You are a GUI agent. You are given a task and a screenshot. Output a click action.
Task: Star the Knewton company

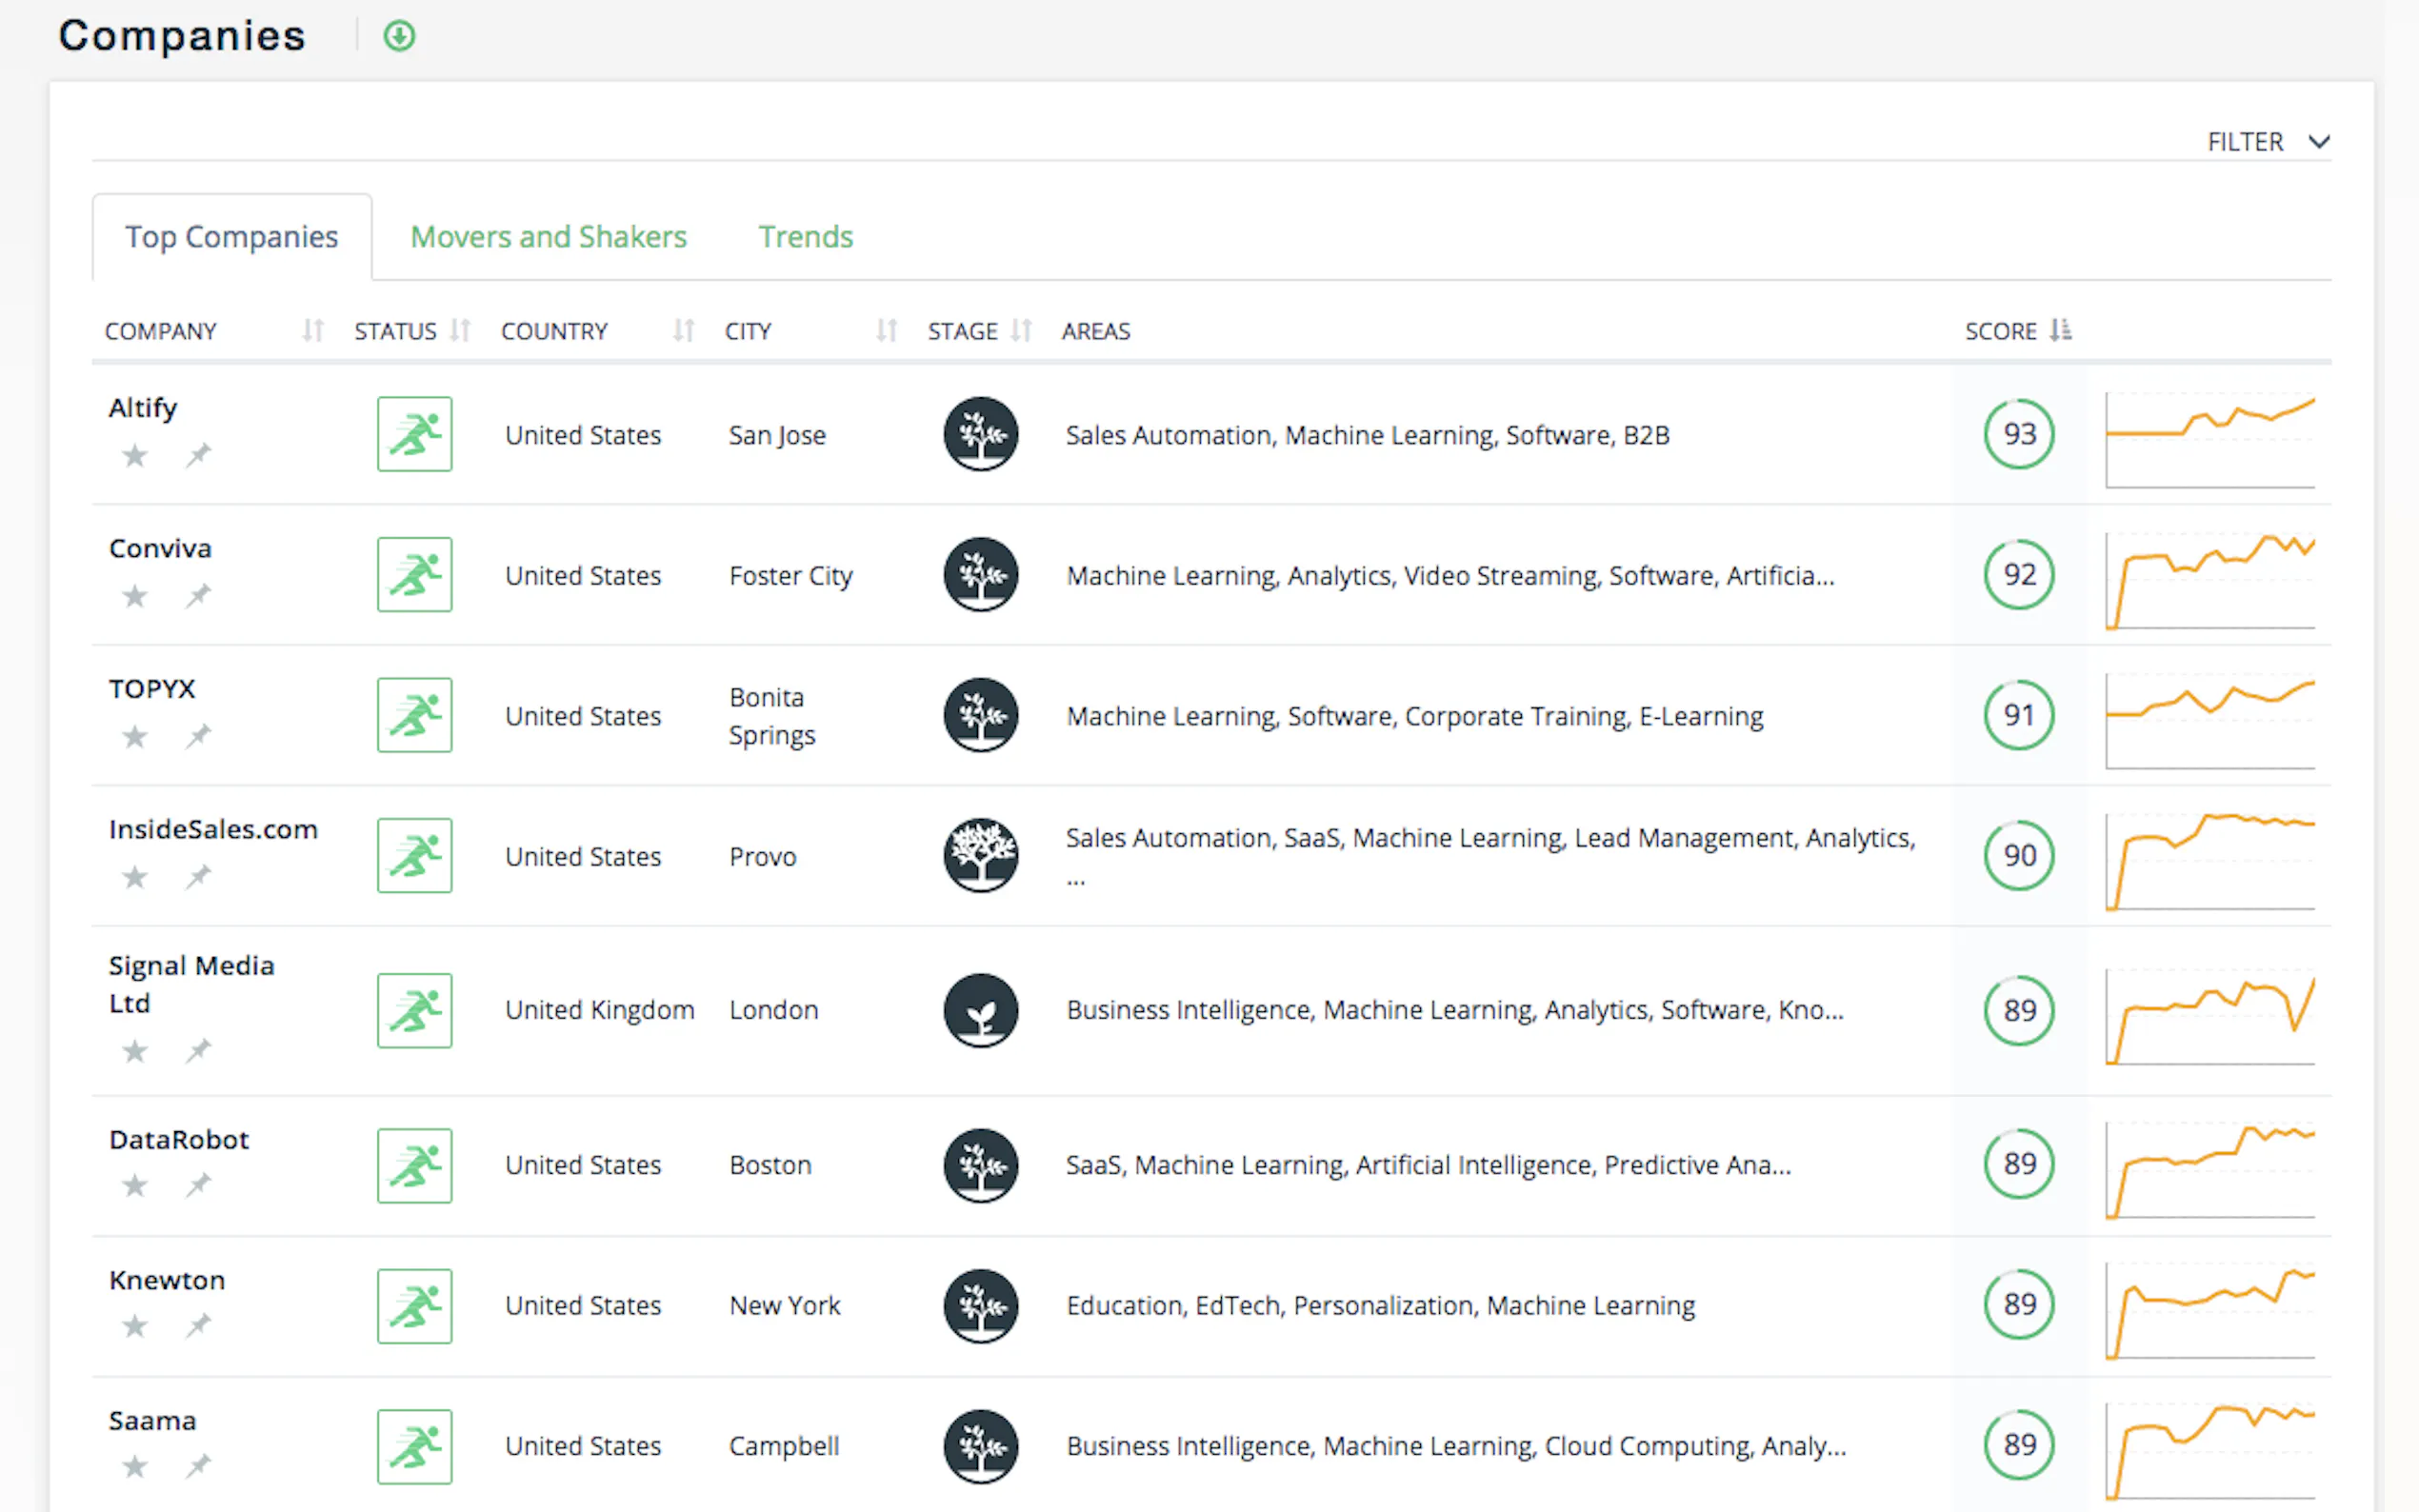pos(134,1326)
